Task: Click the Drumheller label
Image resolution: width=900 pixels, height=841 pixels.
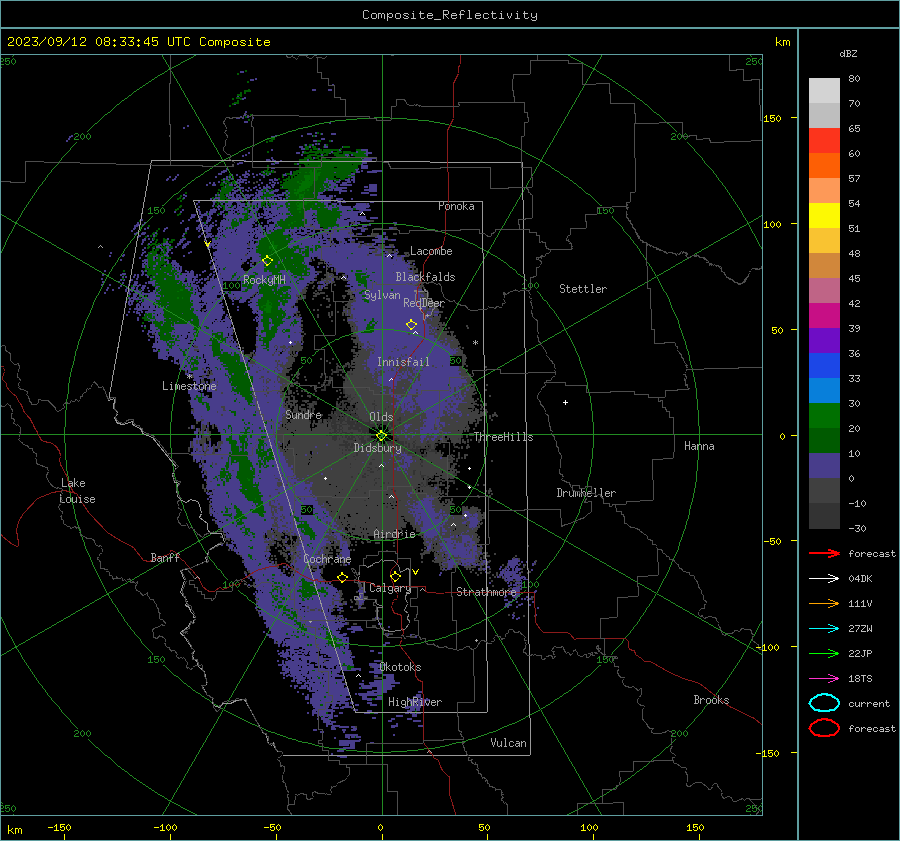Action: 586,493
